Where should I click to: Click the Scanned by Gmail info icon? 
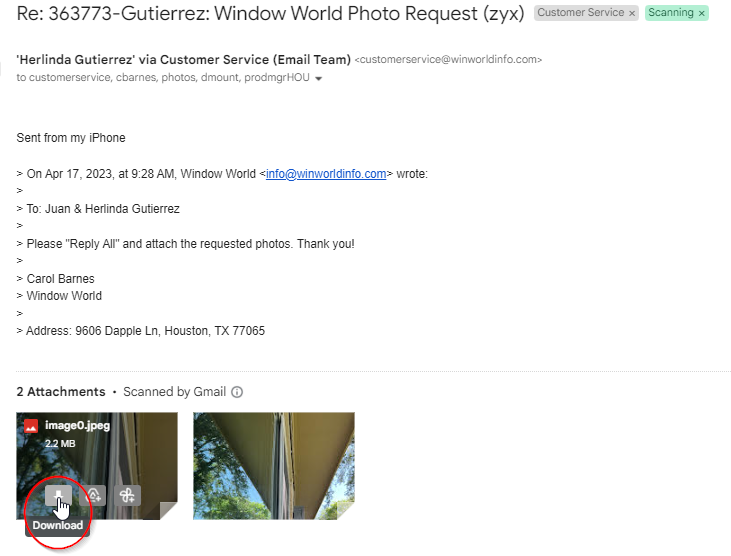click(237, 392)
